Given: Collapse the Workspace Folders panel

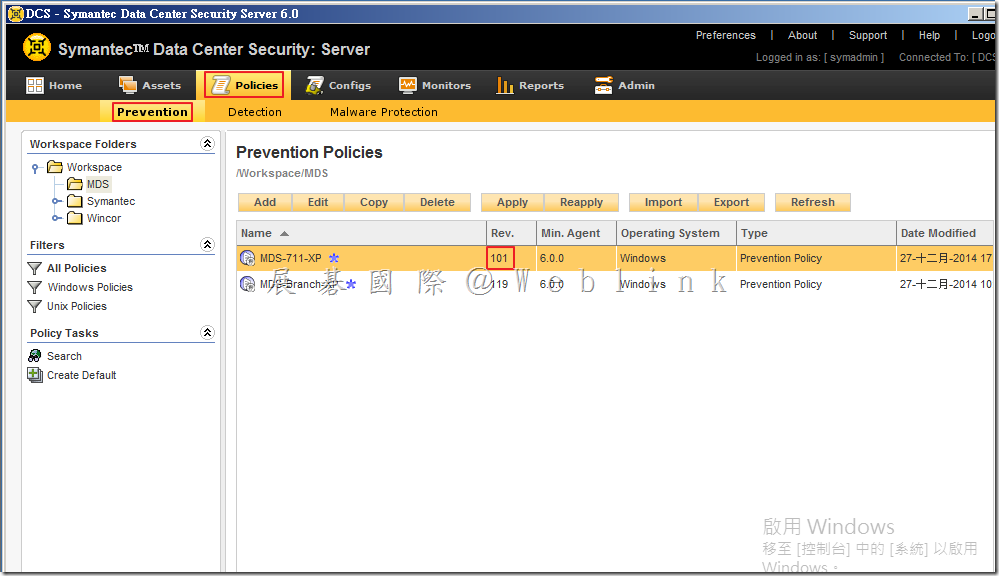Looking at the screenshot, I should point(207,143).
